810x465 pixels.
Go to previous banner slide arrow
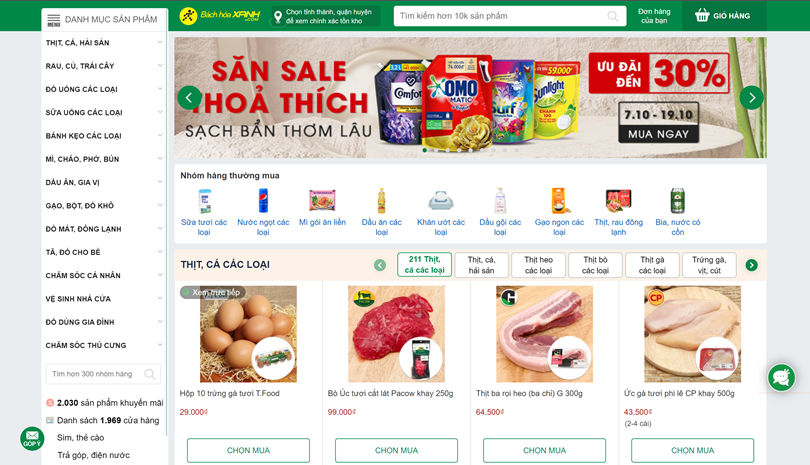189,97
